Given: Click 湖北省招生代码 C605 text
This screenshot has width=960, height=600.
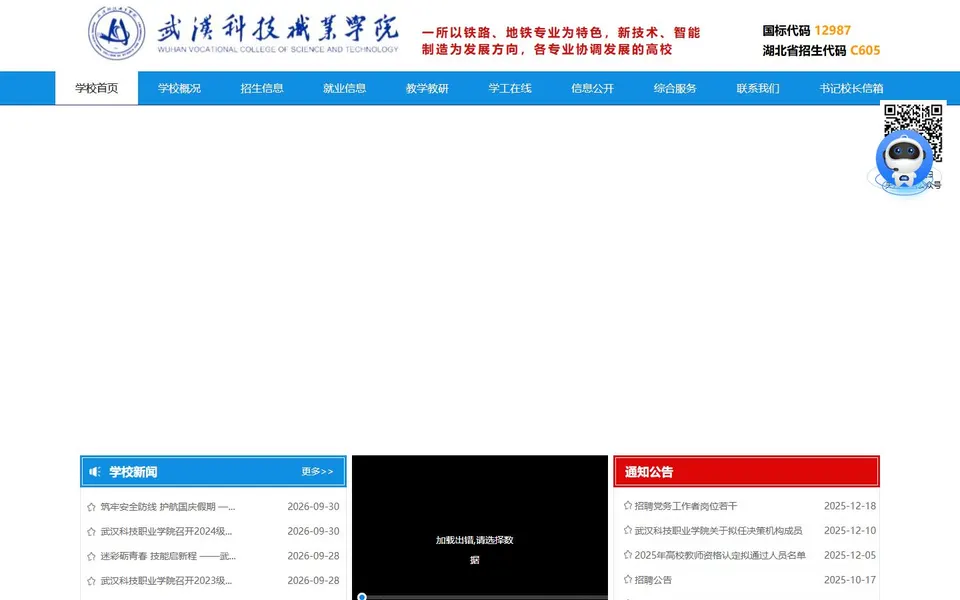Looking at the screenshot, I should pos(821,51).
